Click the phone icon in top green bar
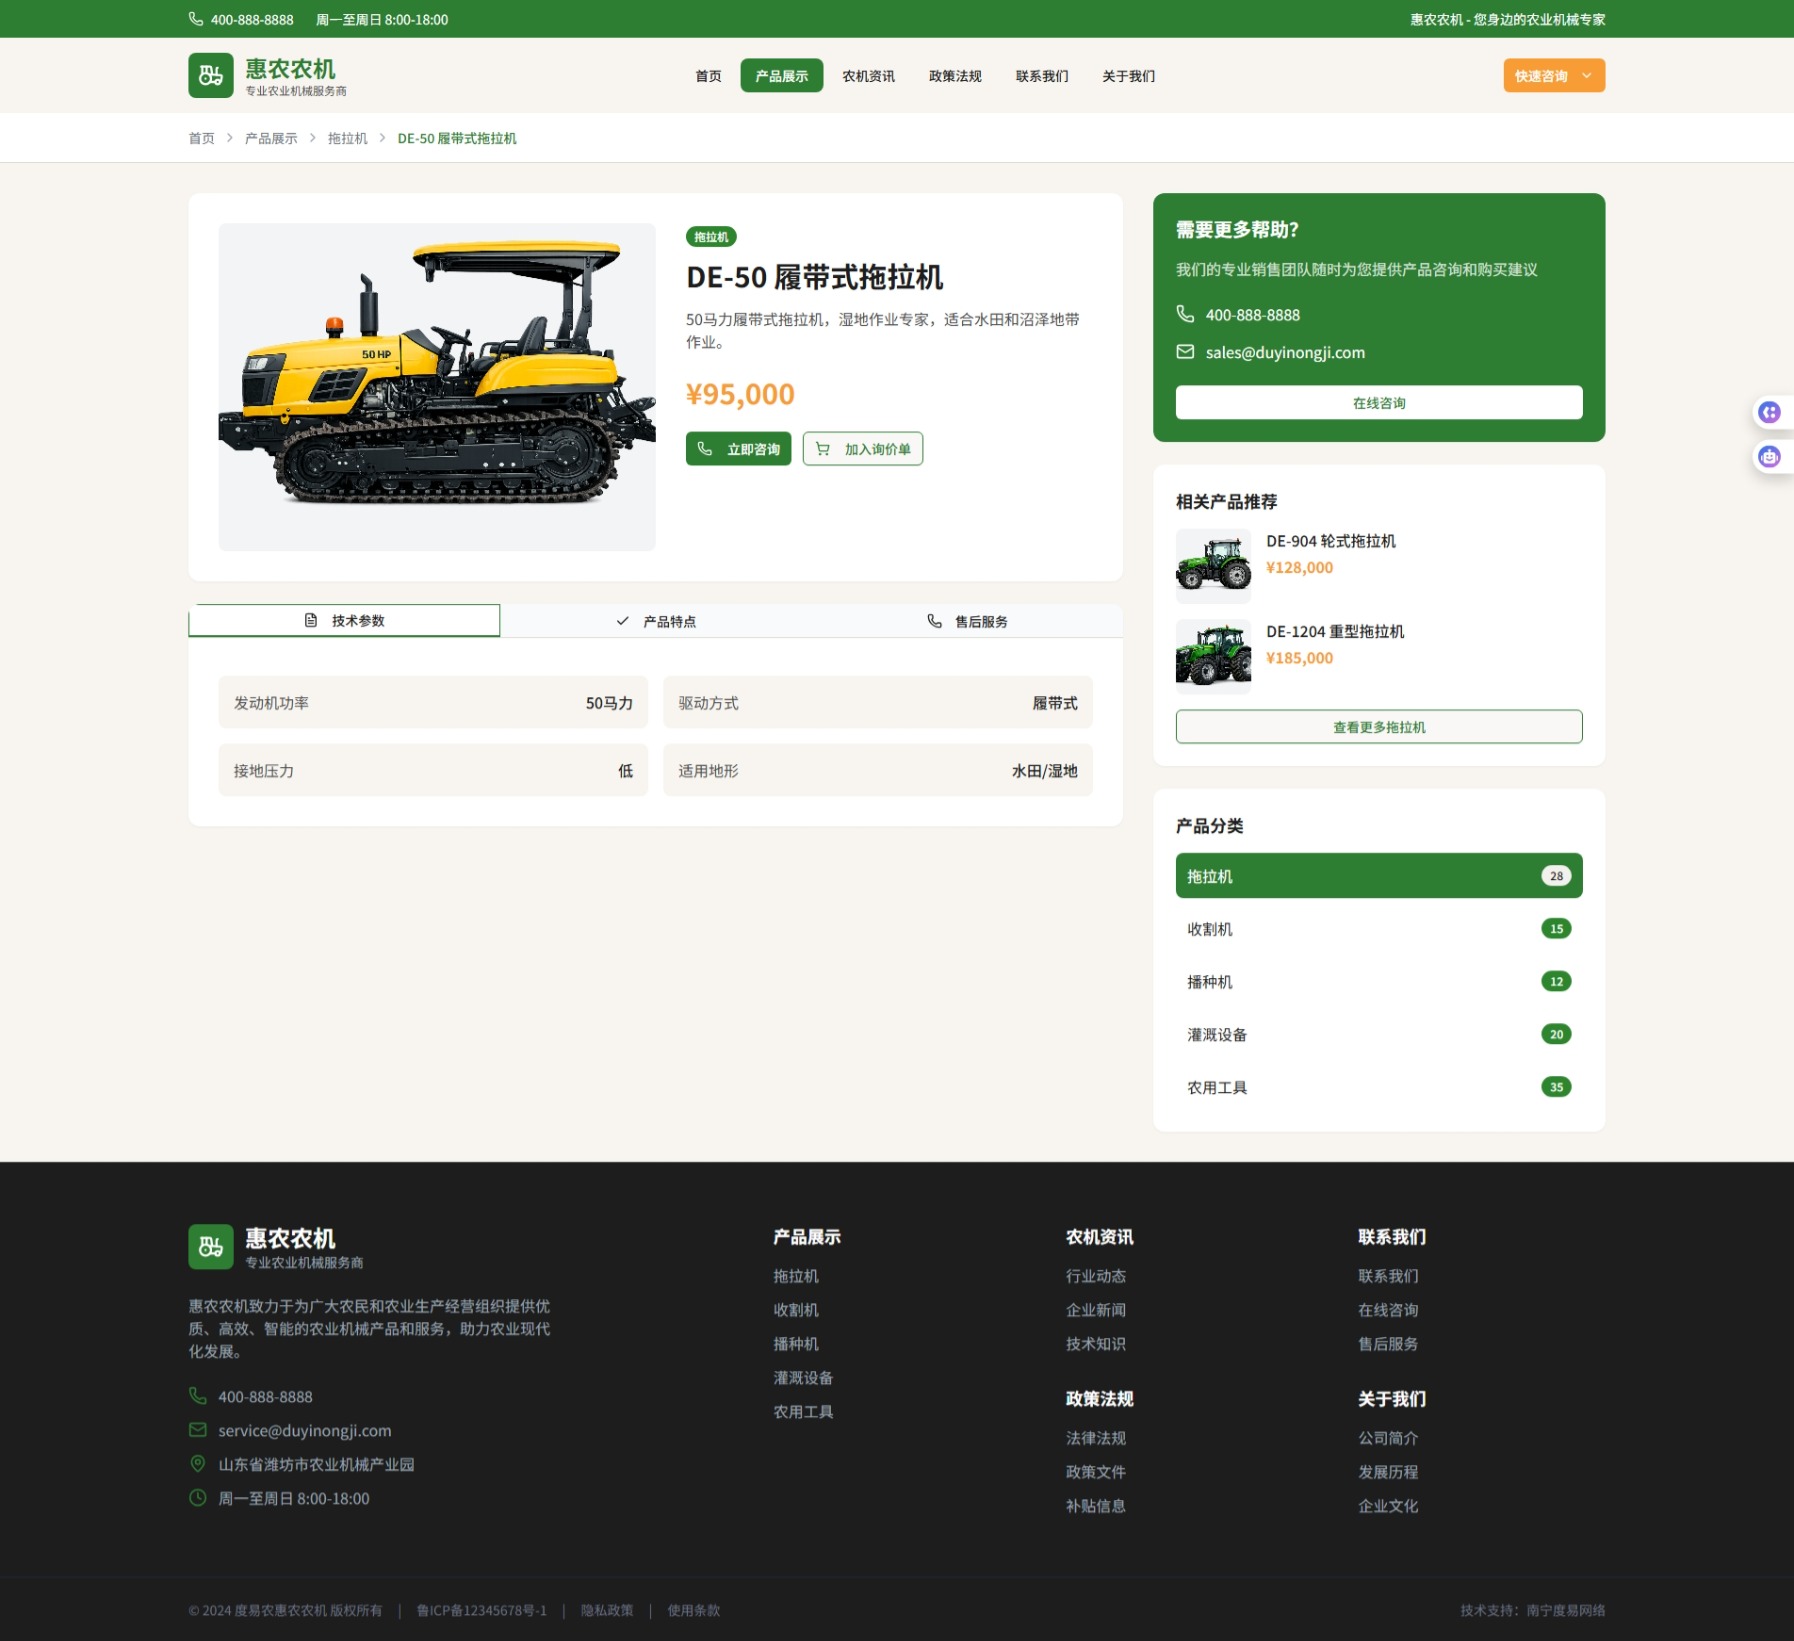The width and height of the screenshot is (1794, 1641). (x=196, y=19)
